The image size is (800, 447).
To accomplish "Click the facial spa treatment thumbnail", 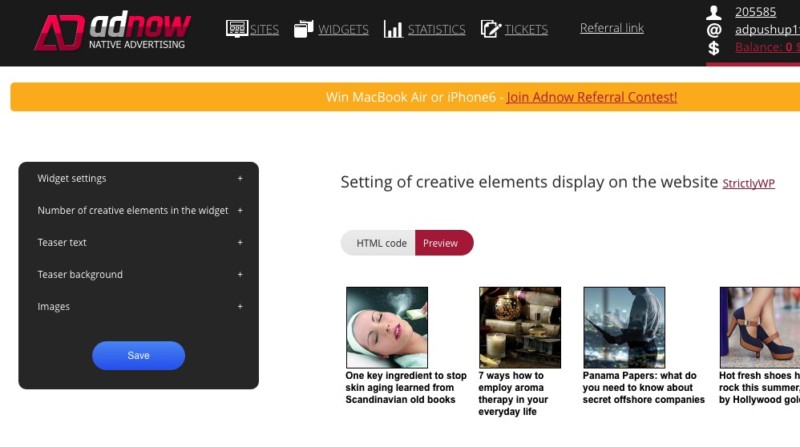I will [x=387, y=328].
